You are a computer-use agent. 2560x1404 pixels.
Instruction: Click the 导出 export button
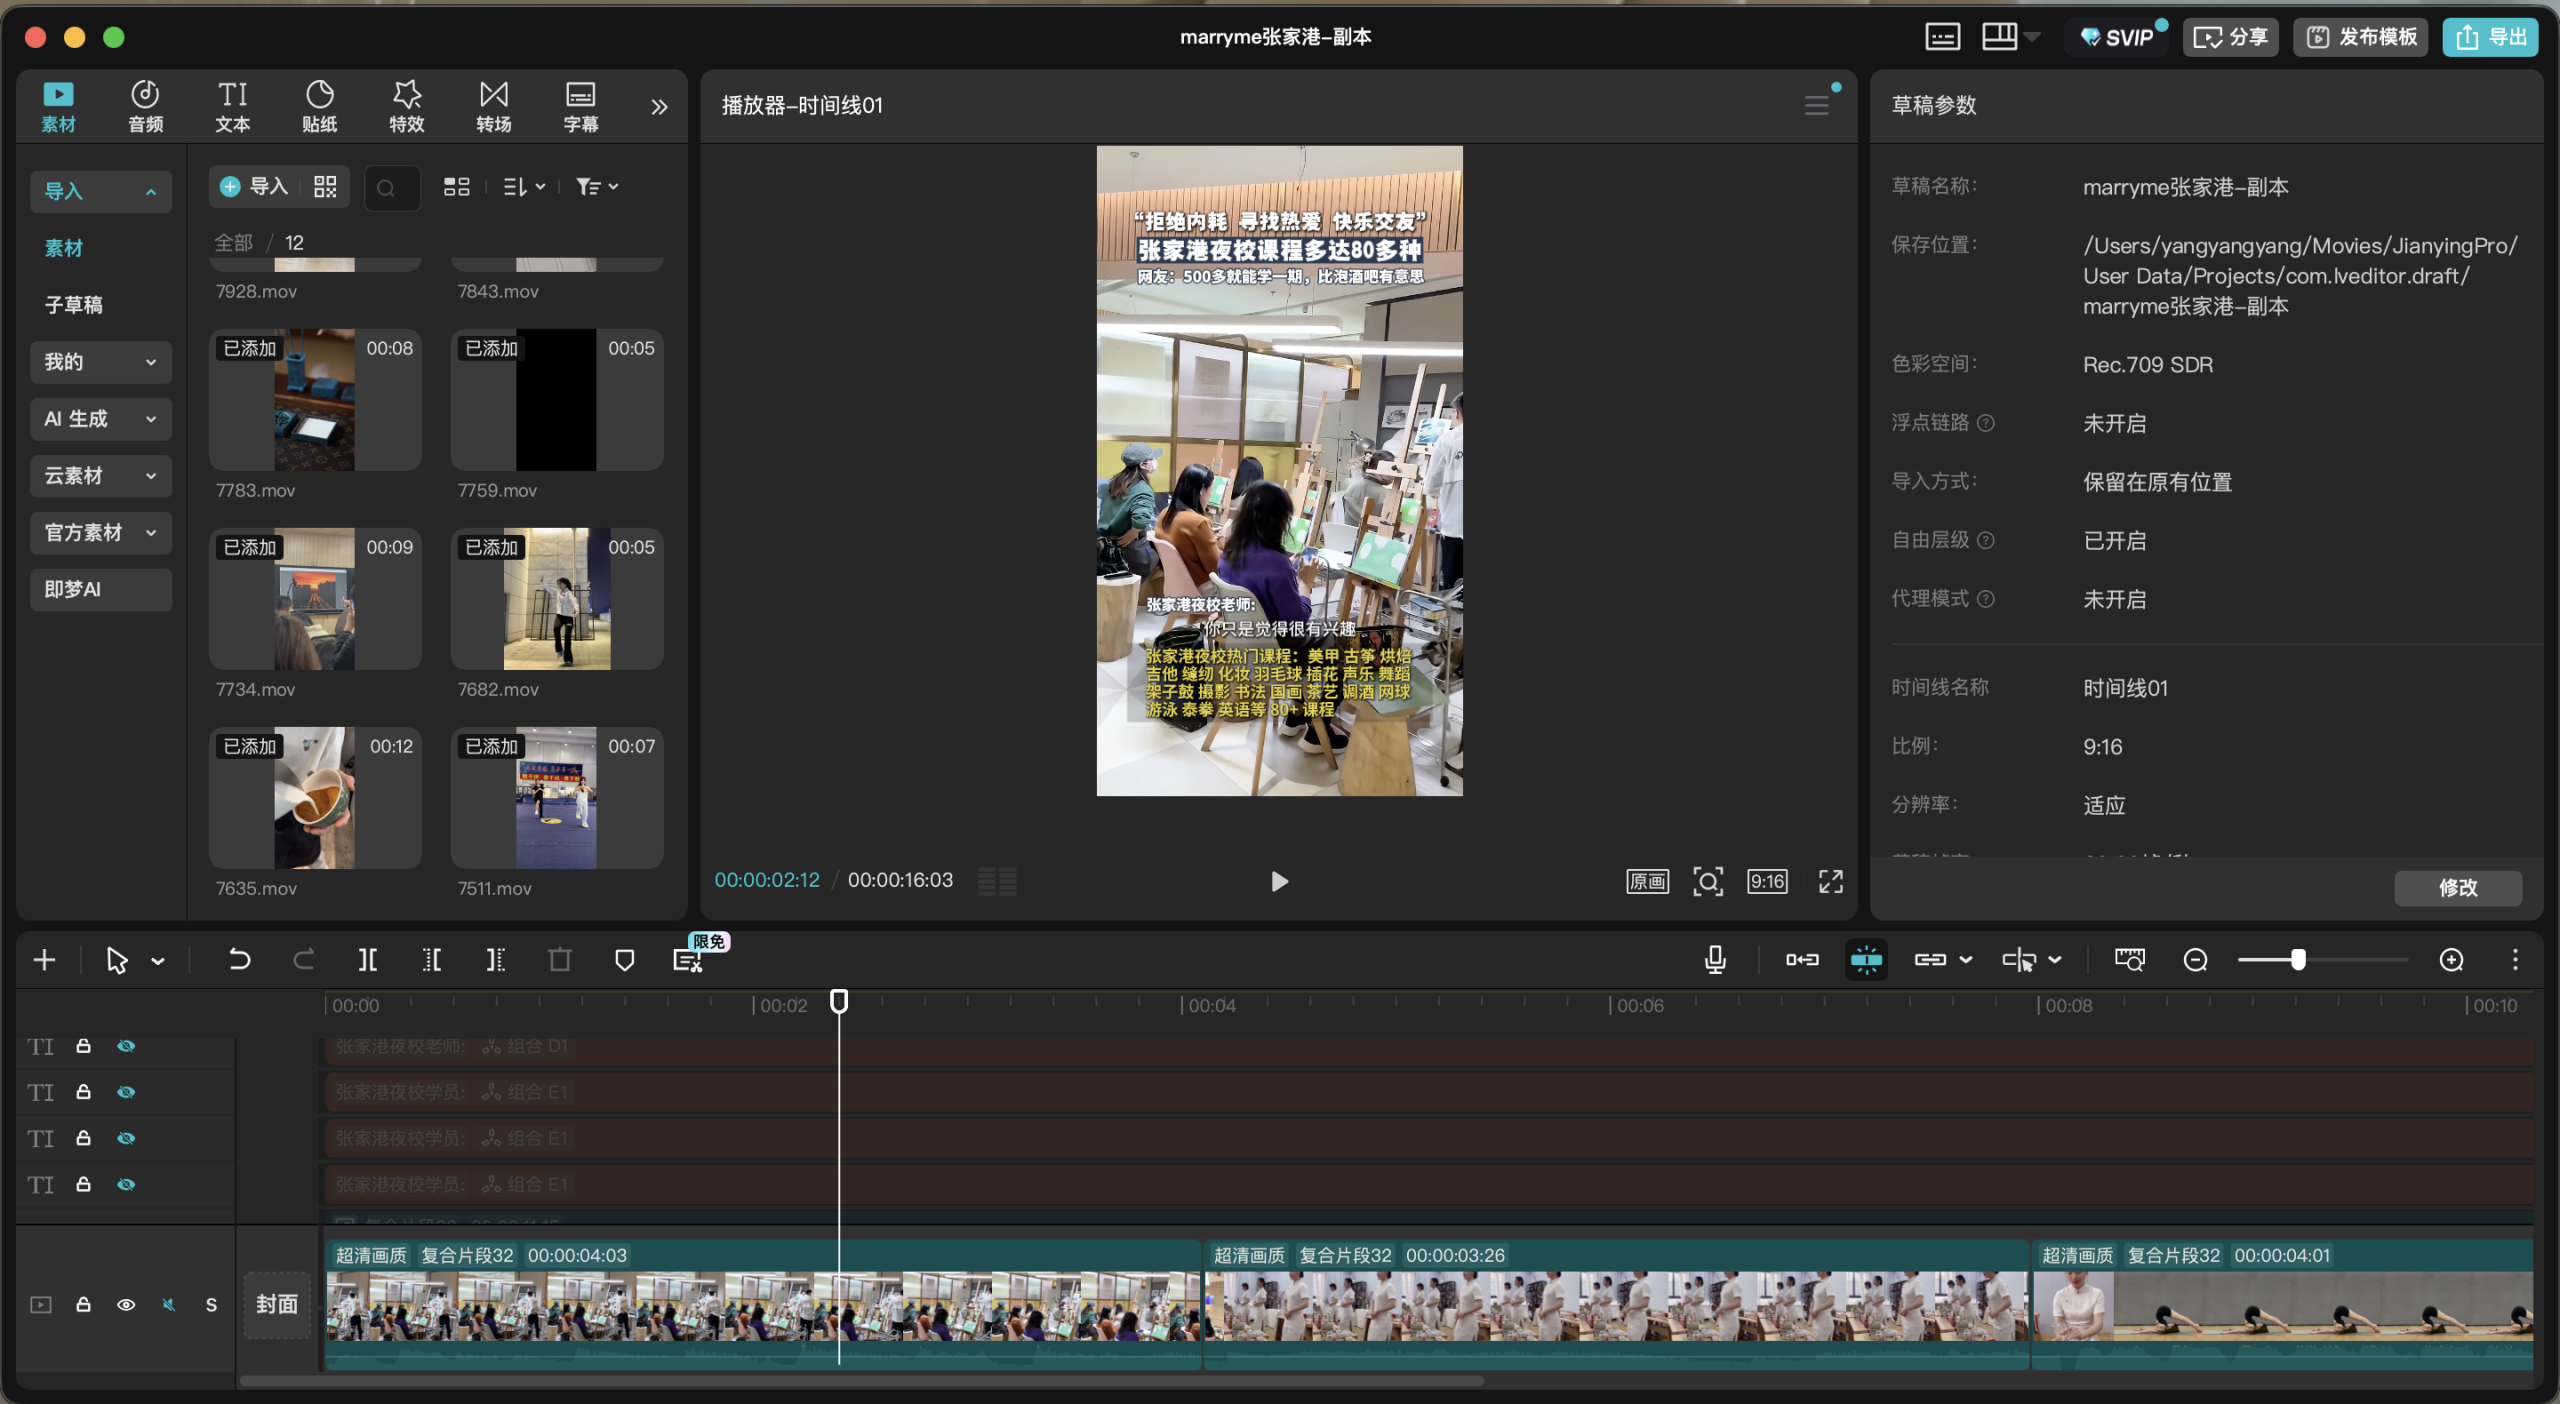[2490, 37]
